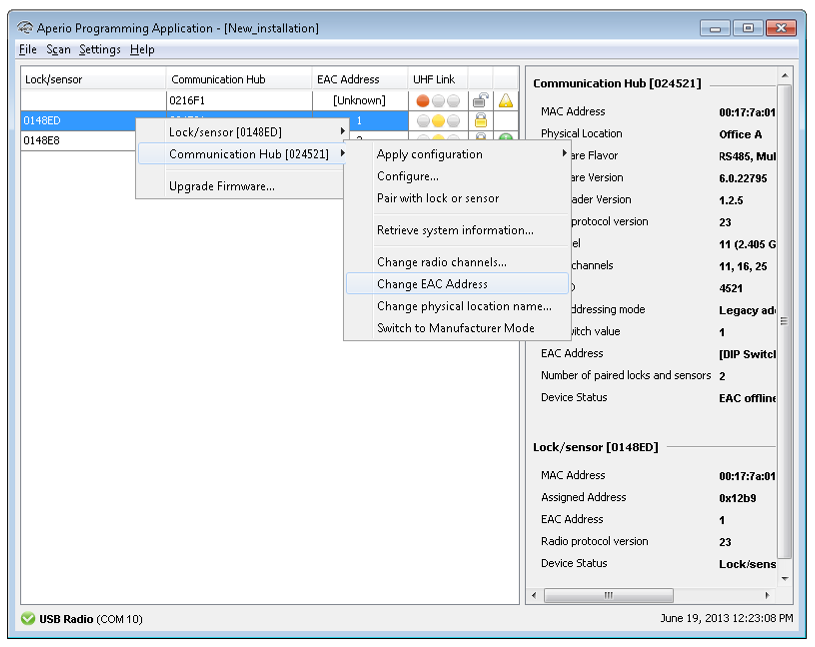Click the horizontal scroll right arrow
Screen dimensions: 815x647
pos(767,595)
